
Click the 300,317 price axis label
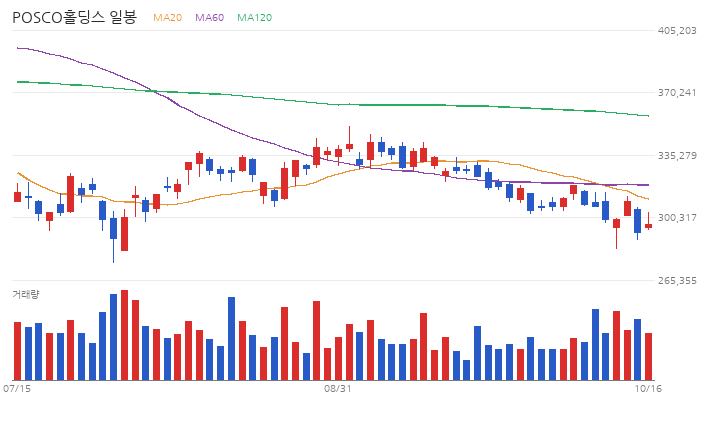pyautogui.click(x=677, y=217)
